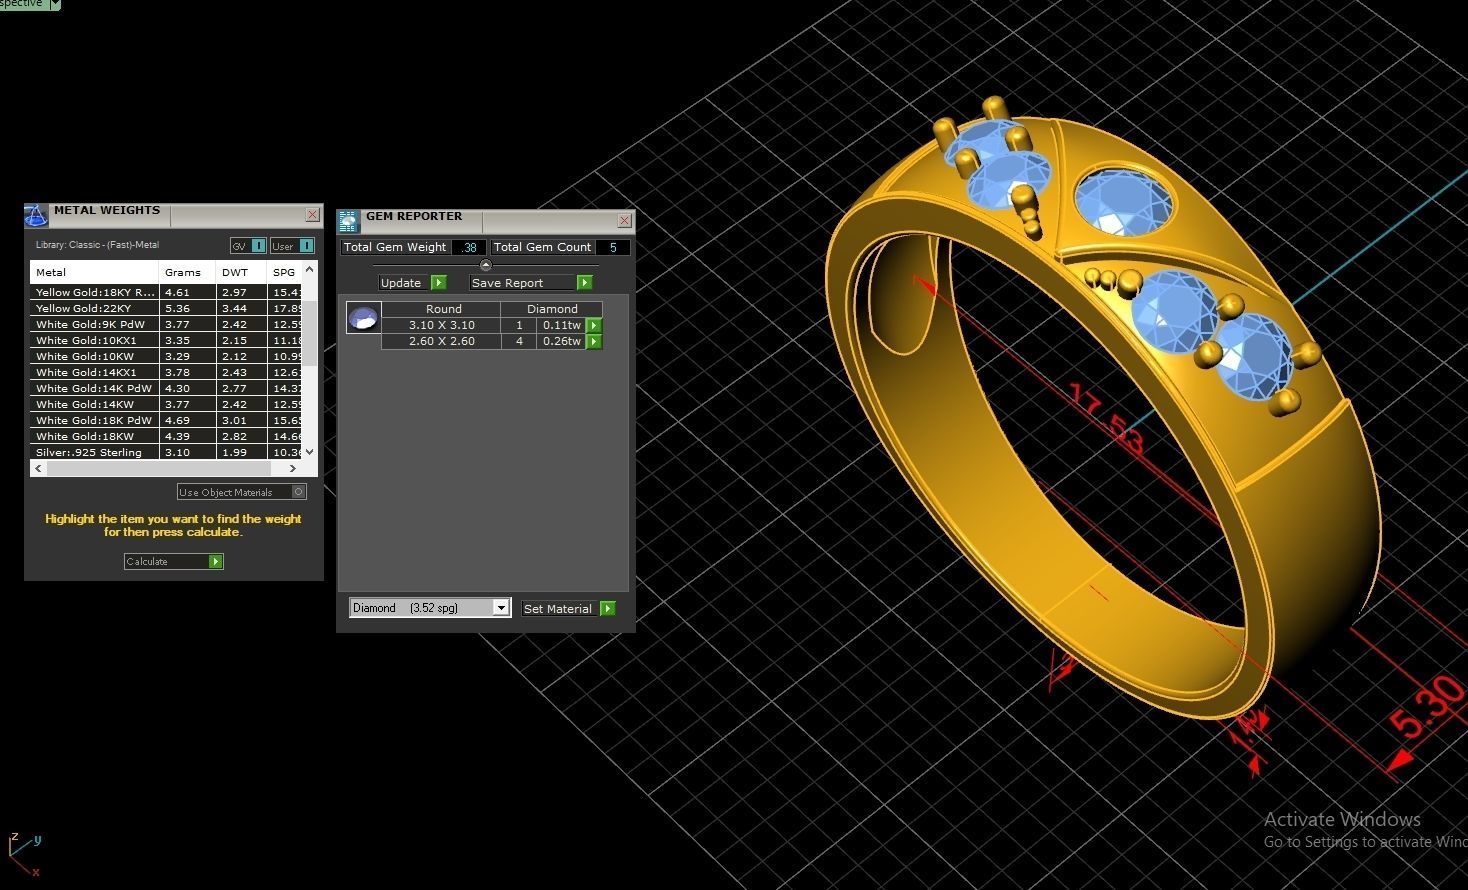
Task: Select the White Gold:14KW row
Action: click(x=166, y=404)
